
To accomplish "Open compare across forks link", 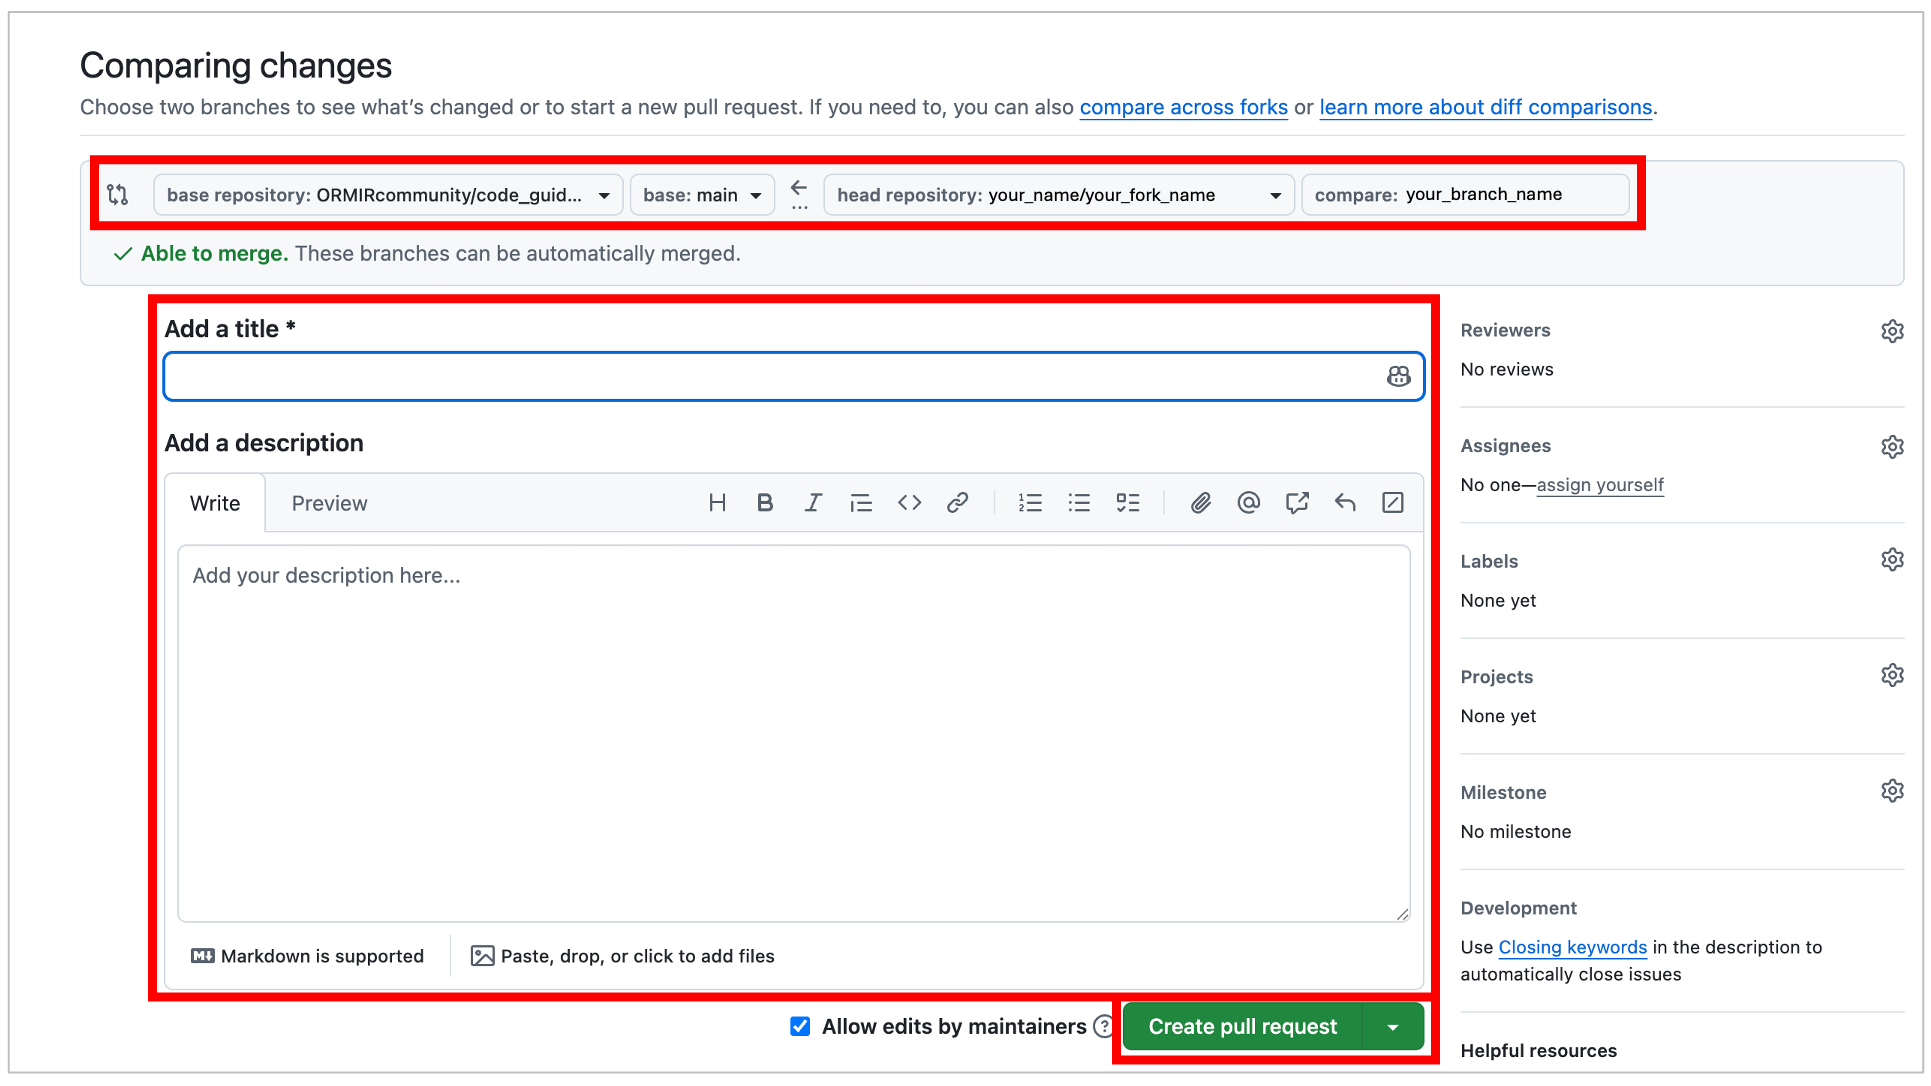I will coord(1183,107).
